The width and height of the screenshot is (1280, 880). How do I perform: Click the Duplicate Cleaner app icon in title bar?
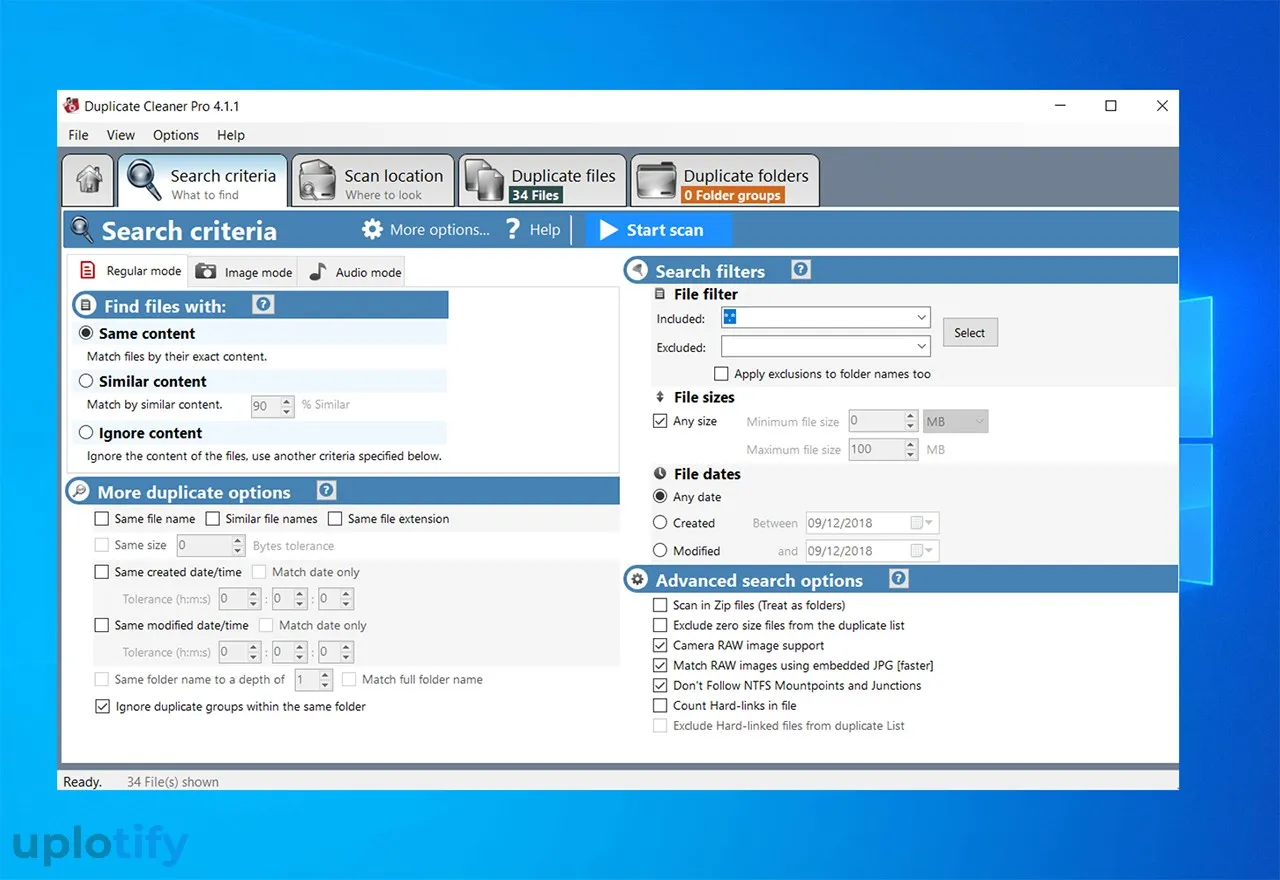pyautogui.click(x=71, y=106)
